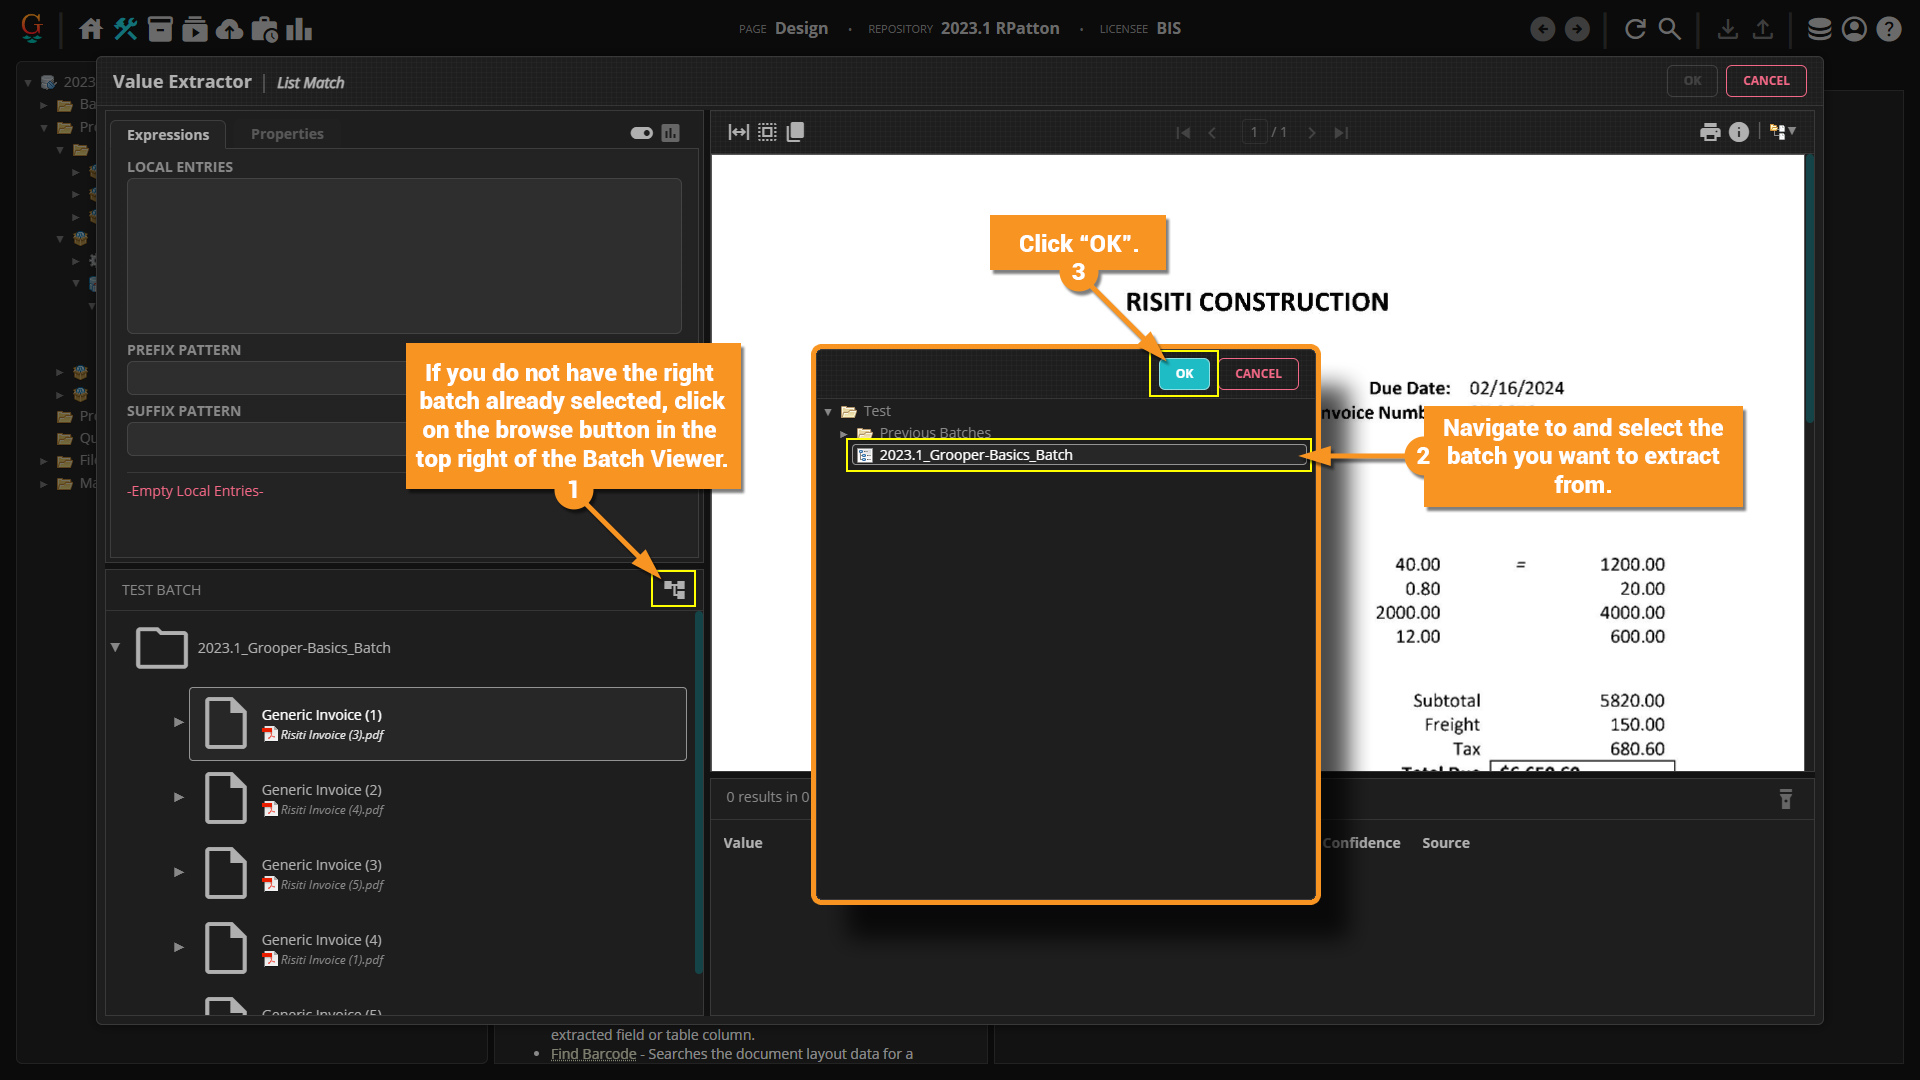The height and width of the screenshot is (1080, 1920).
Task: Click the Test Batch browse button
Action: 674,589
